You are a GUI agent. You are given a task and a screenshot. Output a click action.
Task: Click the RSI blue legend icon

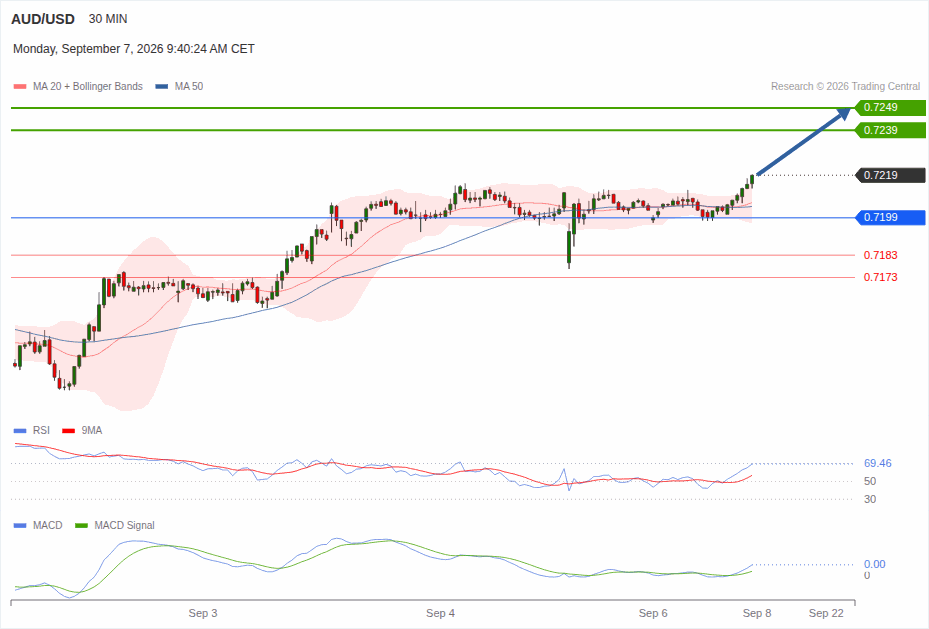20,431
